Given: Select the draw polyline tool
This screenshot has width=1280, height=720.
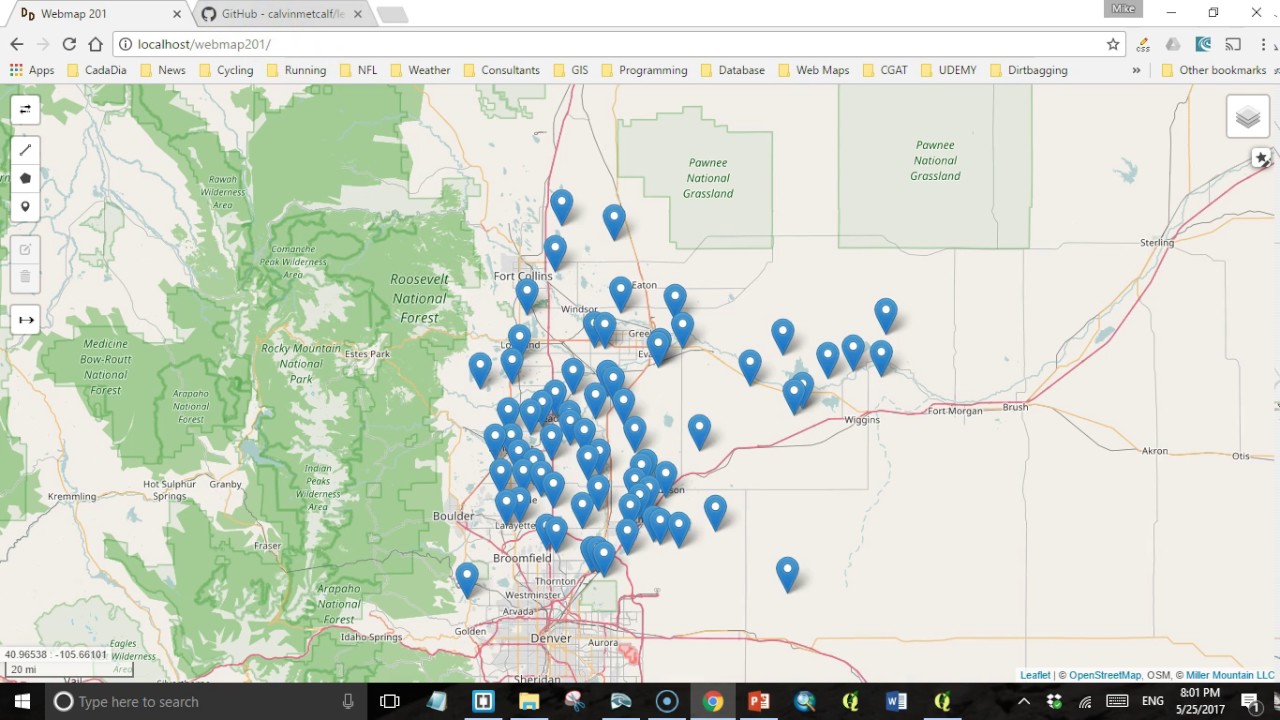Looking at the screenshot, I should coord(25,150).
